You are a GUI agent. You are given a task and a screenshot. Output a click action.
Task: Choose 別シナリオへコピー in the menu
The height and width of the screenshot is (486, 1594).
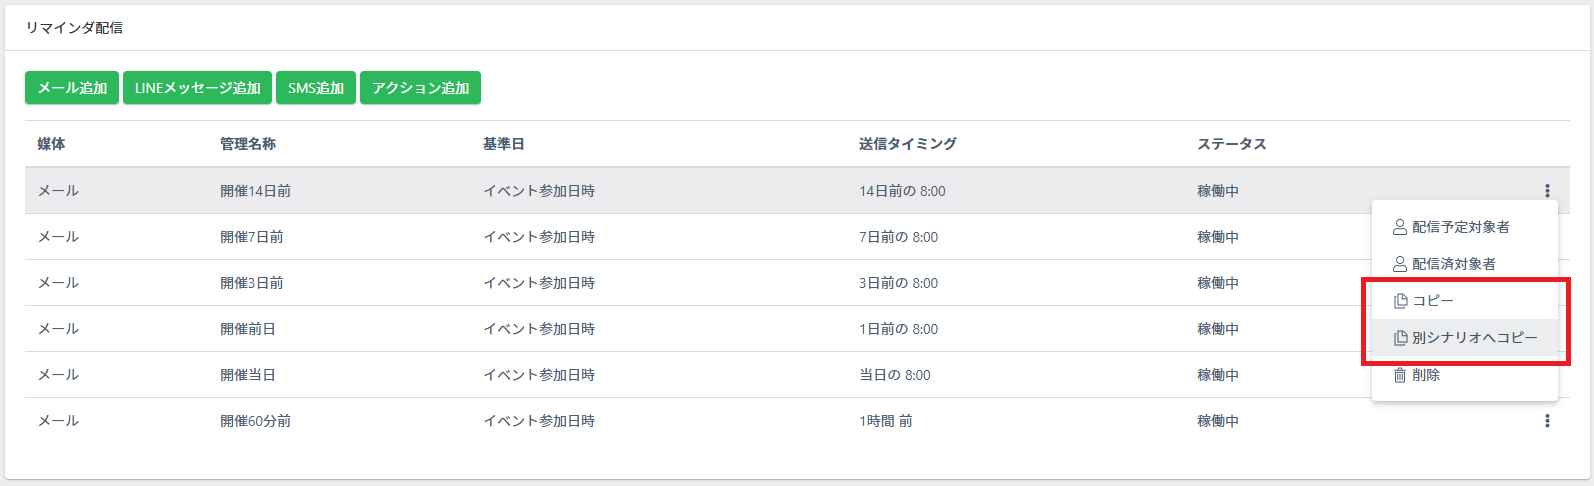click(x=1465, y=338)
